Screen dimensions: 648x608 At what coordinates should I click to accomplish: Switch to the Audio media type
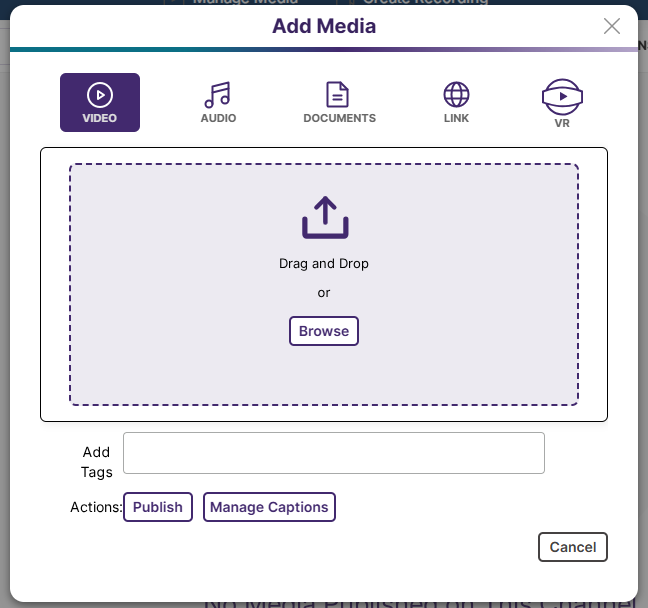218,103
